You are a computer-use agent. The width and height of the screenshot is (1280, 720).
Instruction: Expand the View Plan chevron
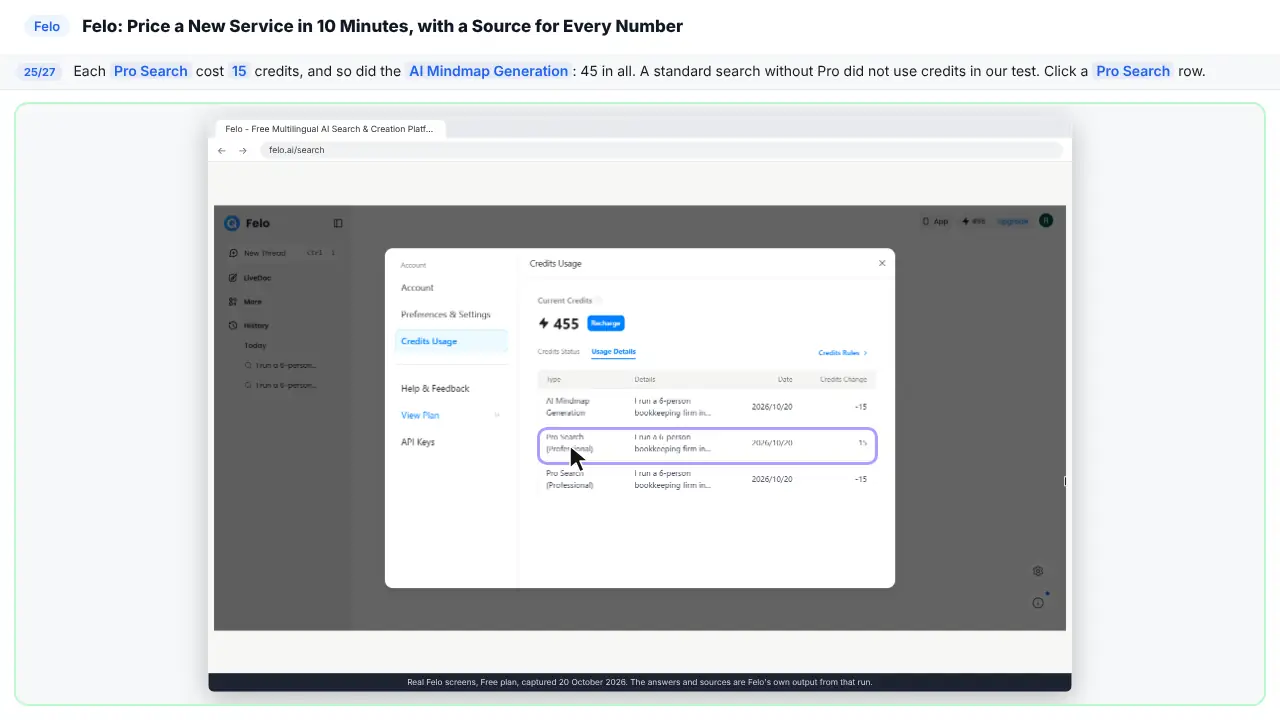point(497,415)
